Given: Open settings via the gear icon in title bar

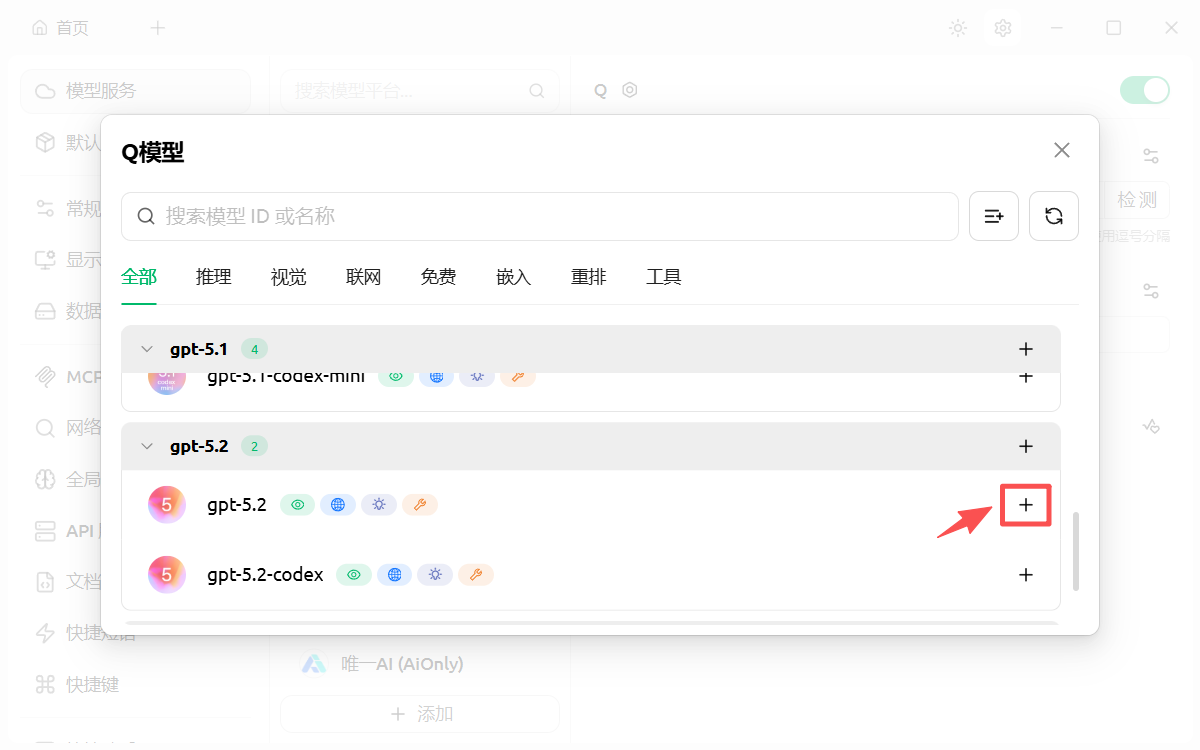Looking at the screenshot, I should click(x=1003, y=28).
